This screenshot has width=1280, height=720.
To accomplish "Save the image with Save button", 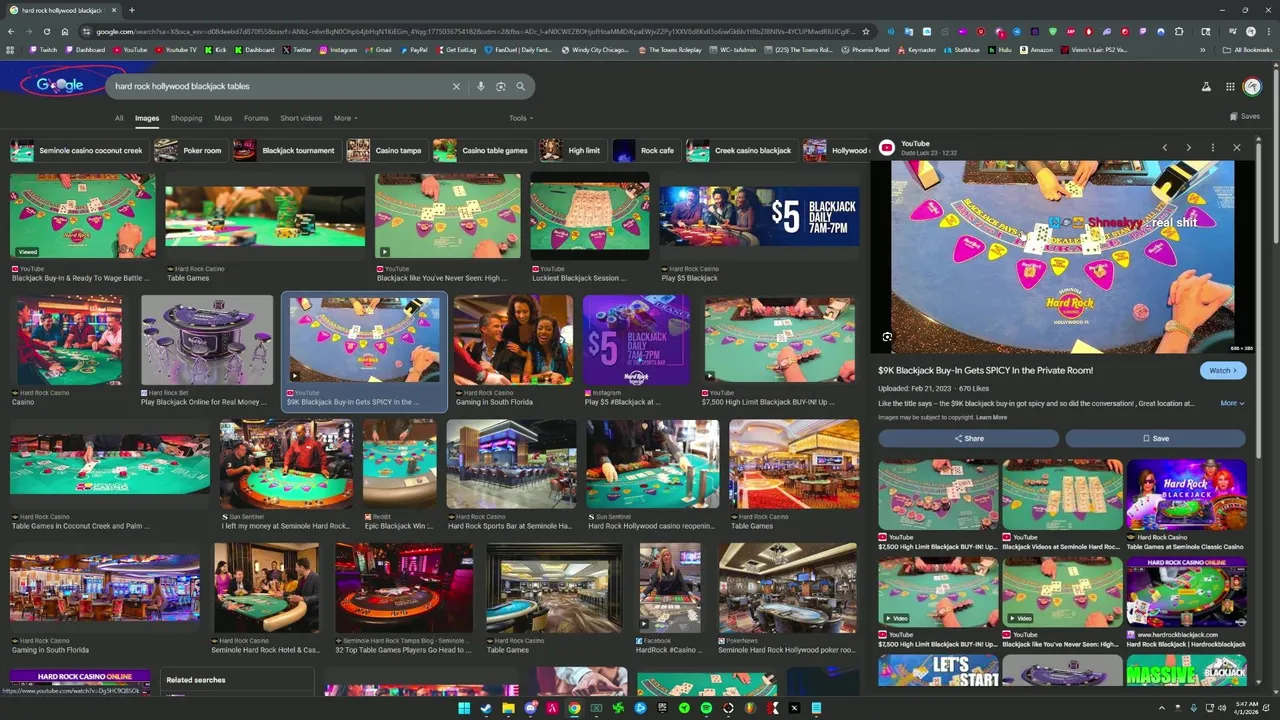I will pos(1155,438).
